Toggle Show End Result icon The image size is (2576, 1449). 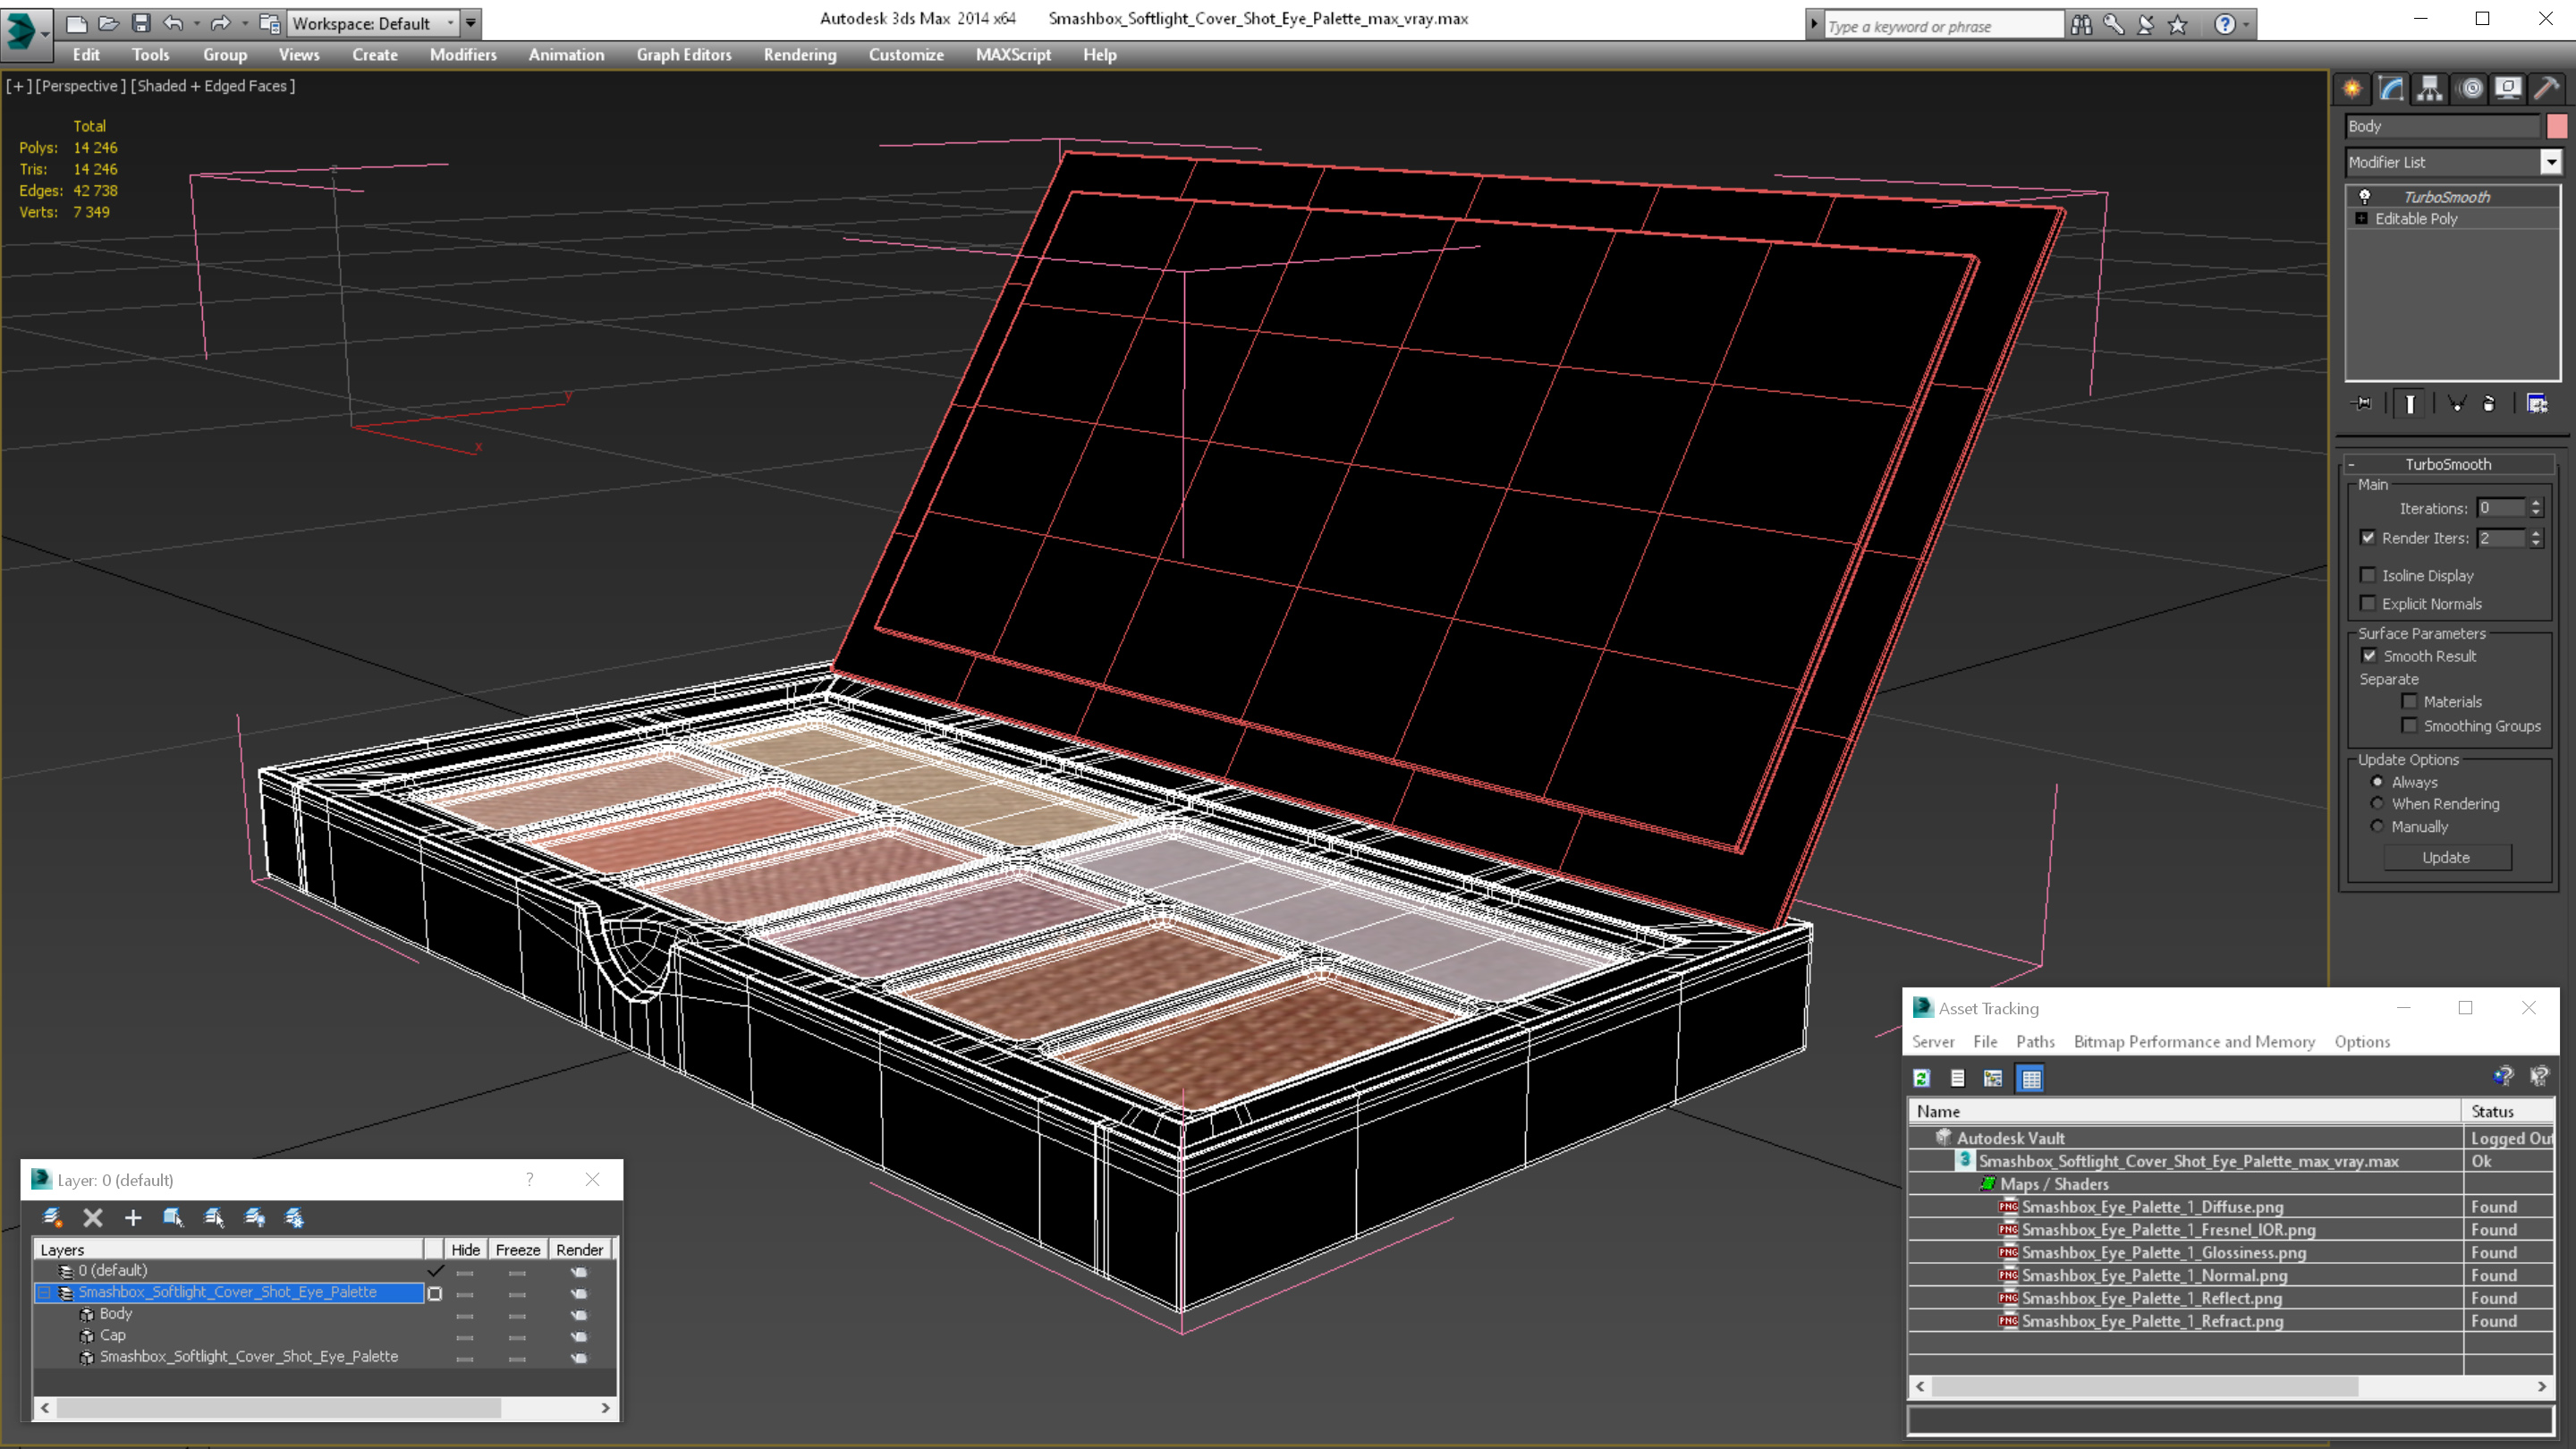point(2410,404)
